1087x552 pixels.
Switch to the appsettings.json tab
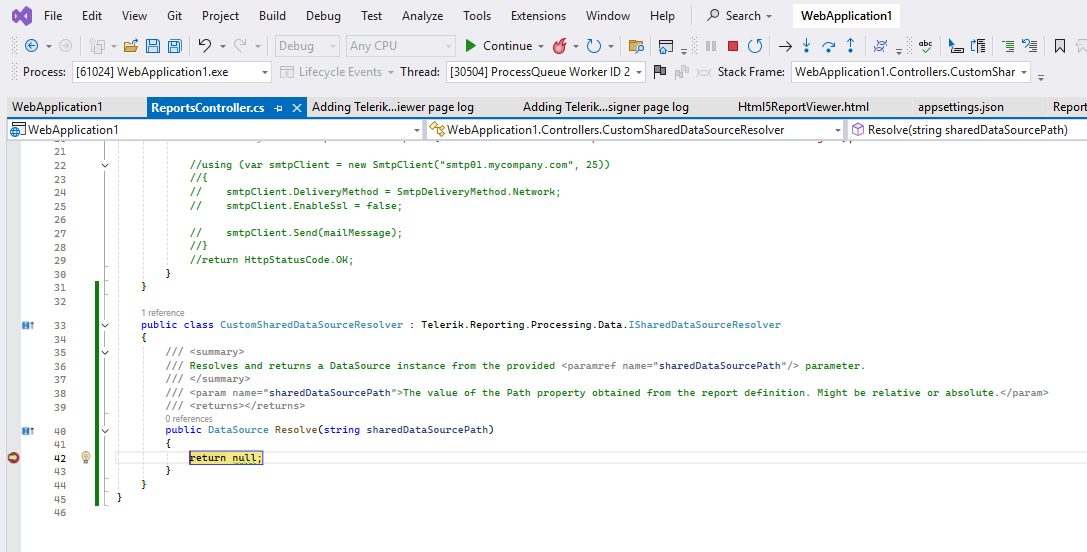[960, 107]
